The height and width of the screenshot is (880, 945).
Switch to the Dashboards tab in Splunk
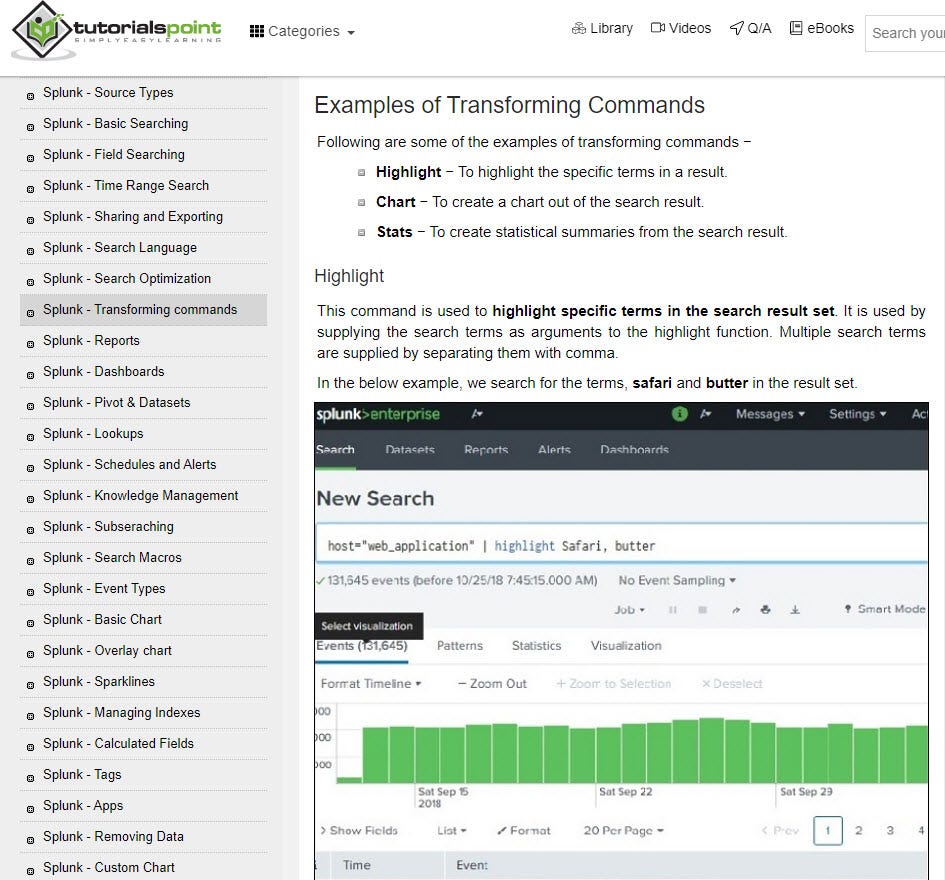[x=634, y=450]
